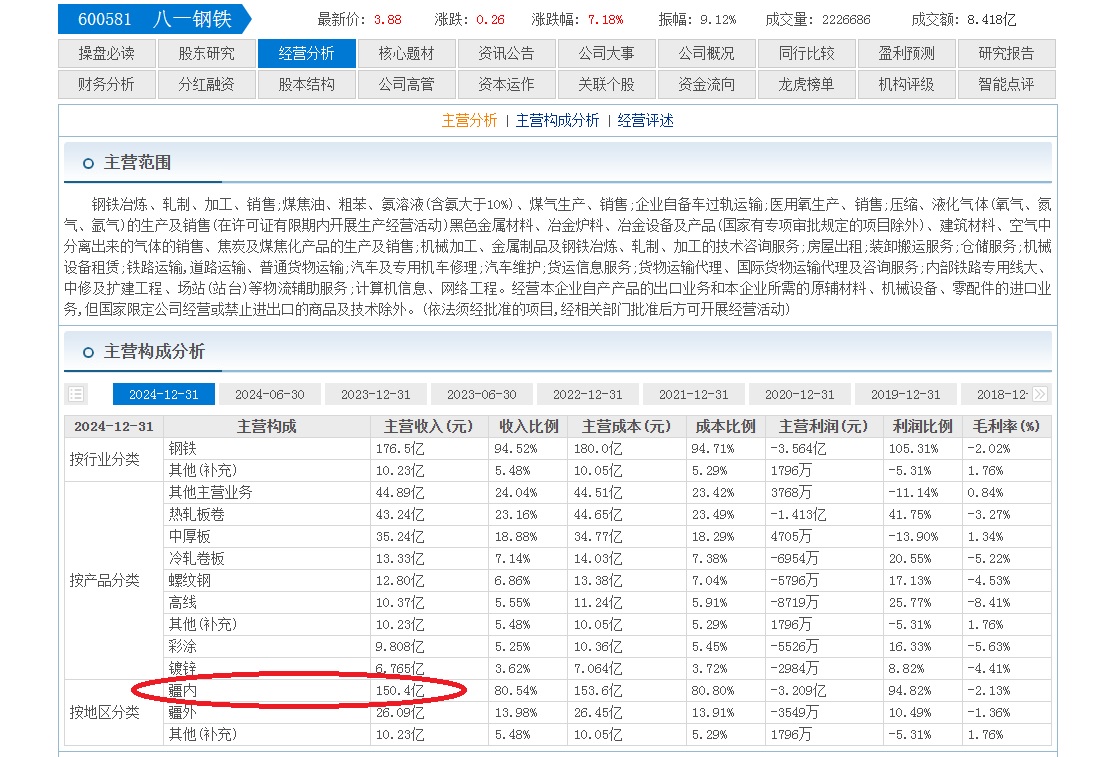The height and width of the screenshot is (757, 1118).
Task: Click the next-dates arrow after 2018-12 tab
Action: [1040, 394]
